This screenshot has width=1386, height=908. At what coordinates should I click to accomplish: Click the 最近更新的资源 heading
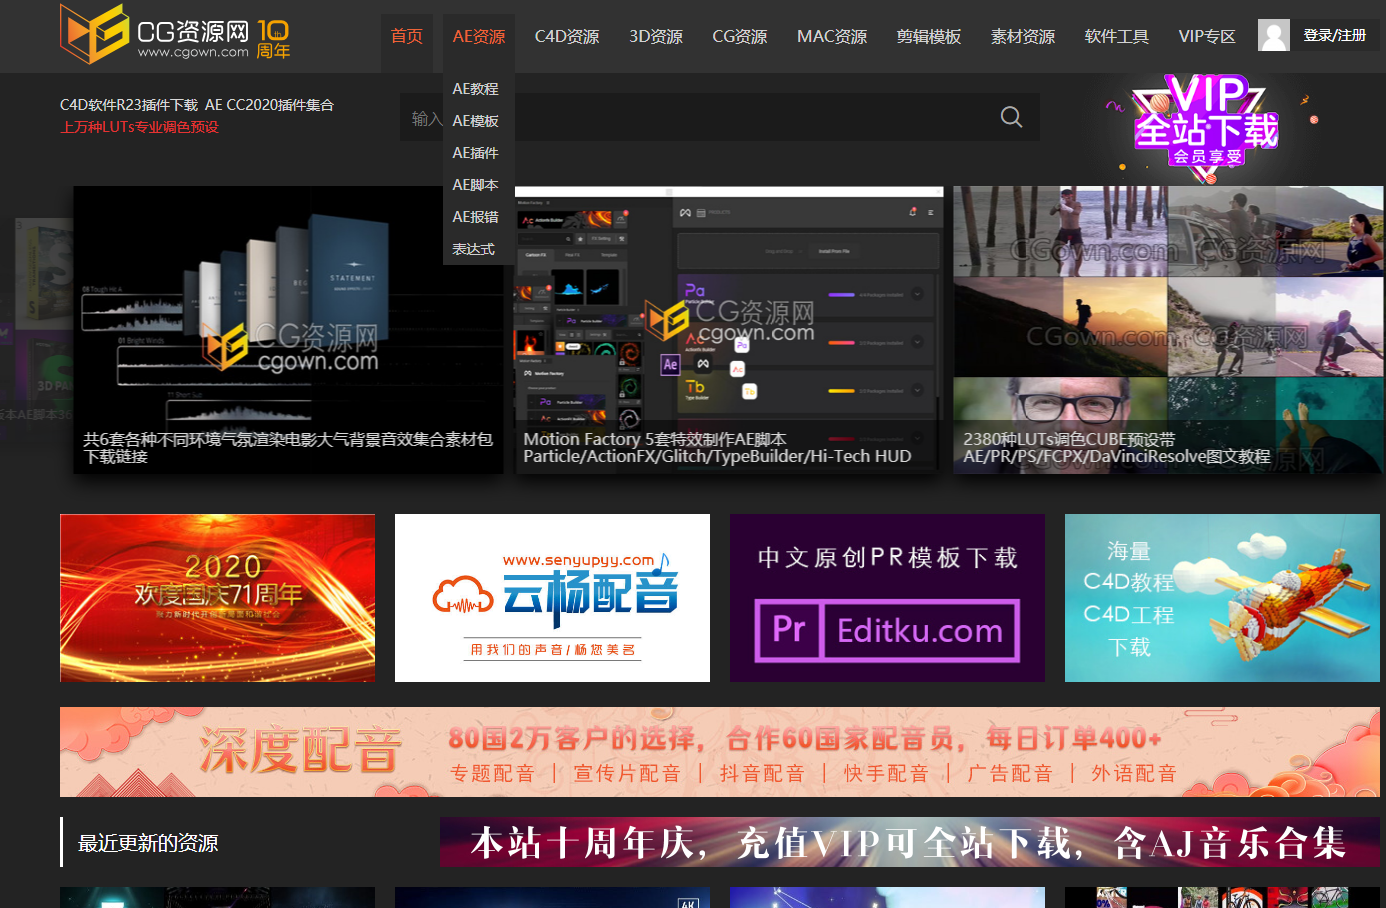pyautogui.click(x=148, y=843)
